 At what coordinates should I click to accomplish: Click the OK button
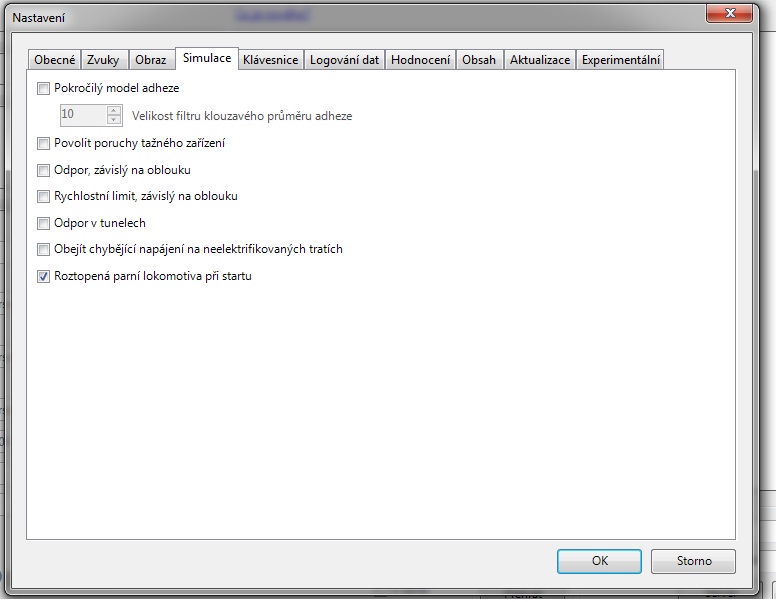point(599,561)
